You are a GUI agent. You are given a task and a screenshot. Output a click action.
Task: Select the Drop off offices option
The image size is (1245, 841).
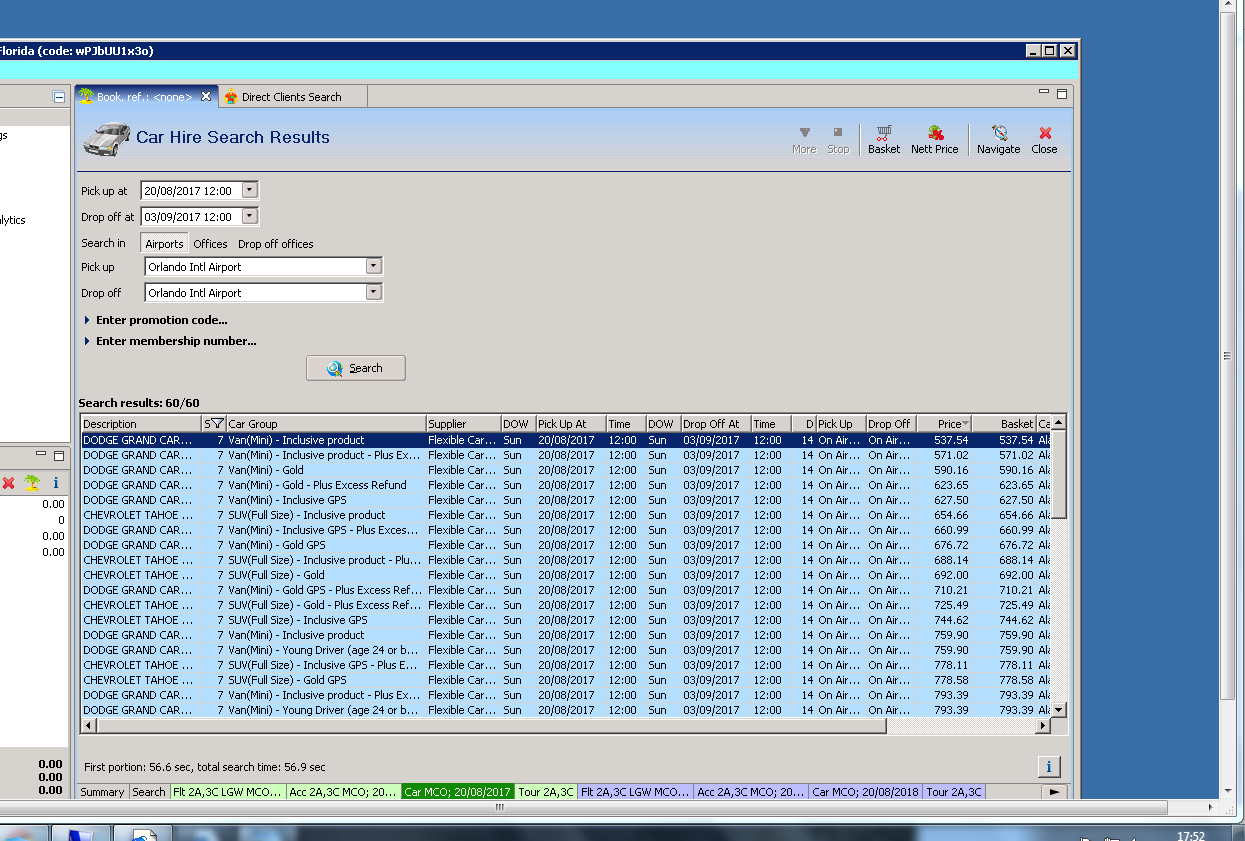click(x=275, y=244)
